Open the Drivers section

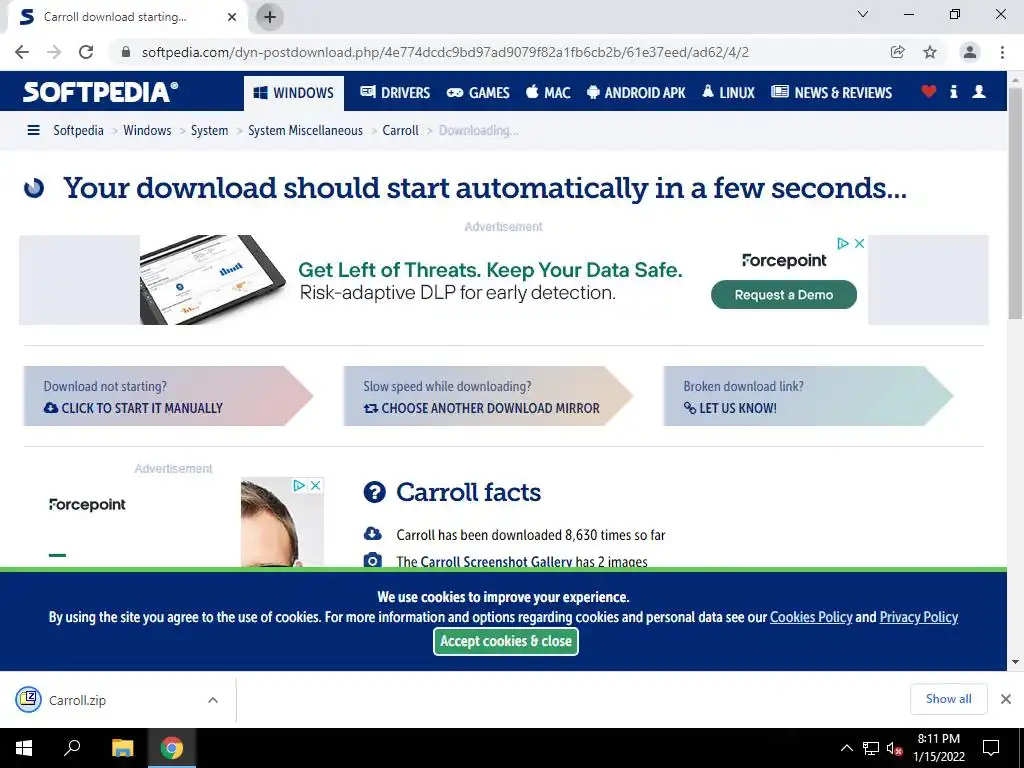coord(395,93)
